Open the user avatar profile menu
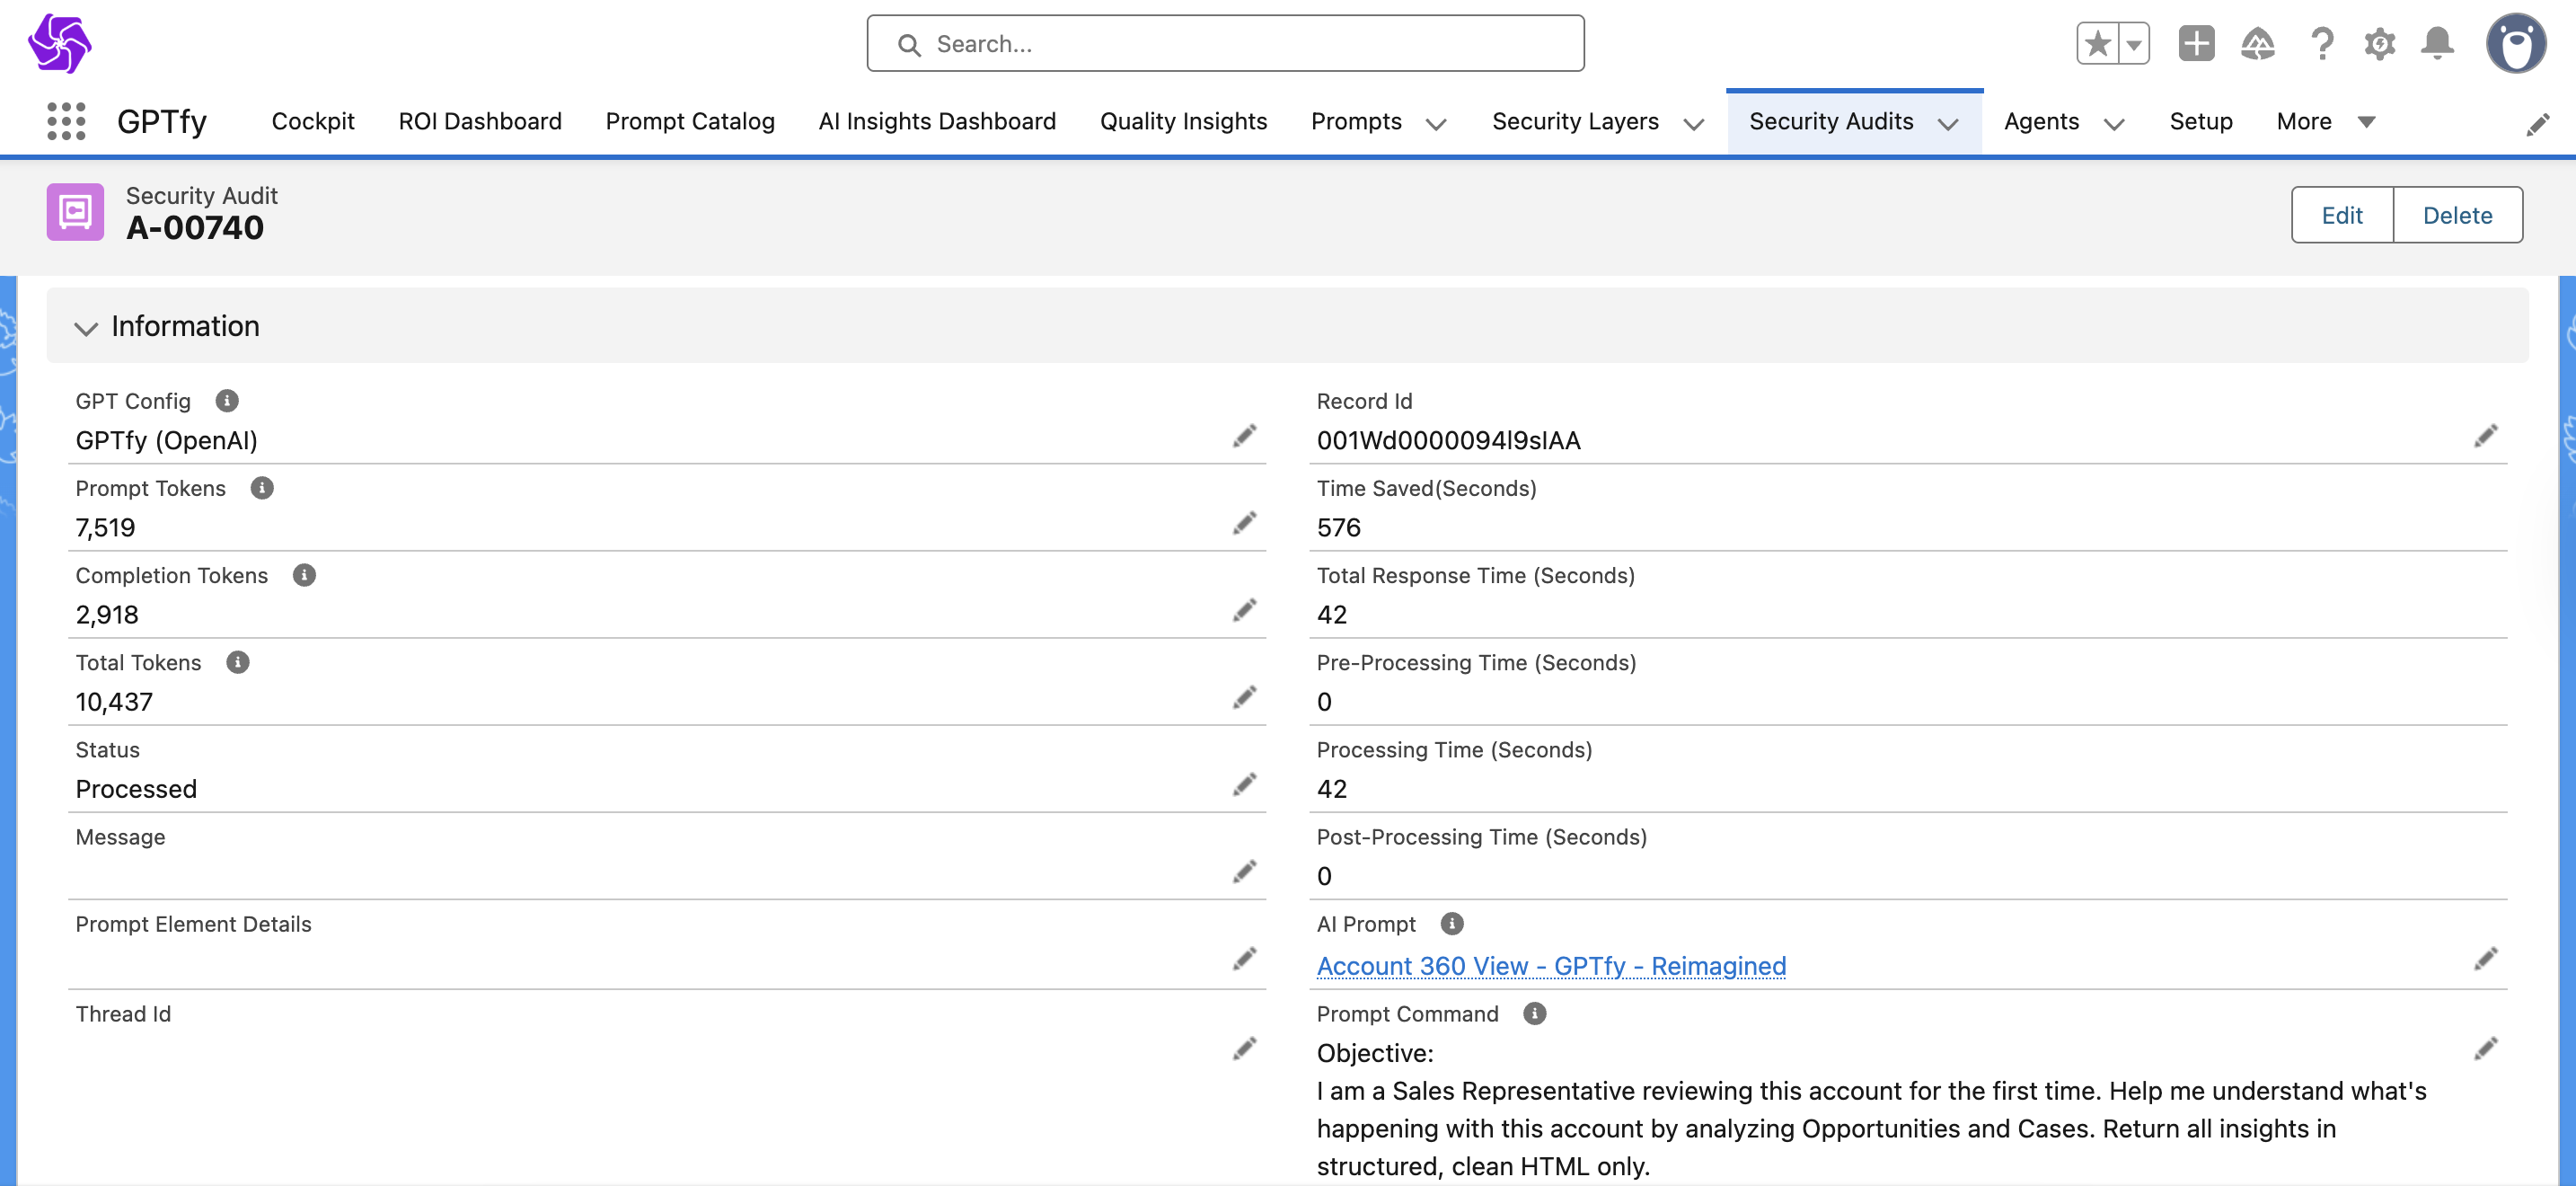 point(2515,44)
